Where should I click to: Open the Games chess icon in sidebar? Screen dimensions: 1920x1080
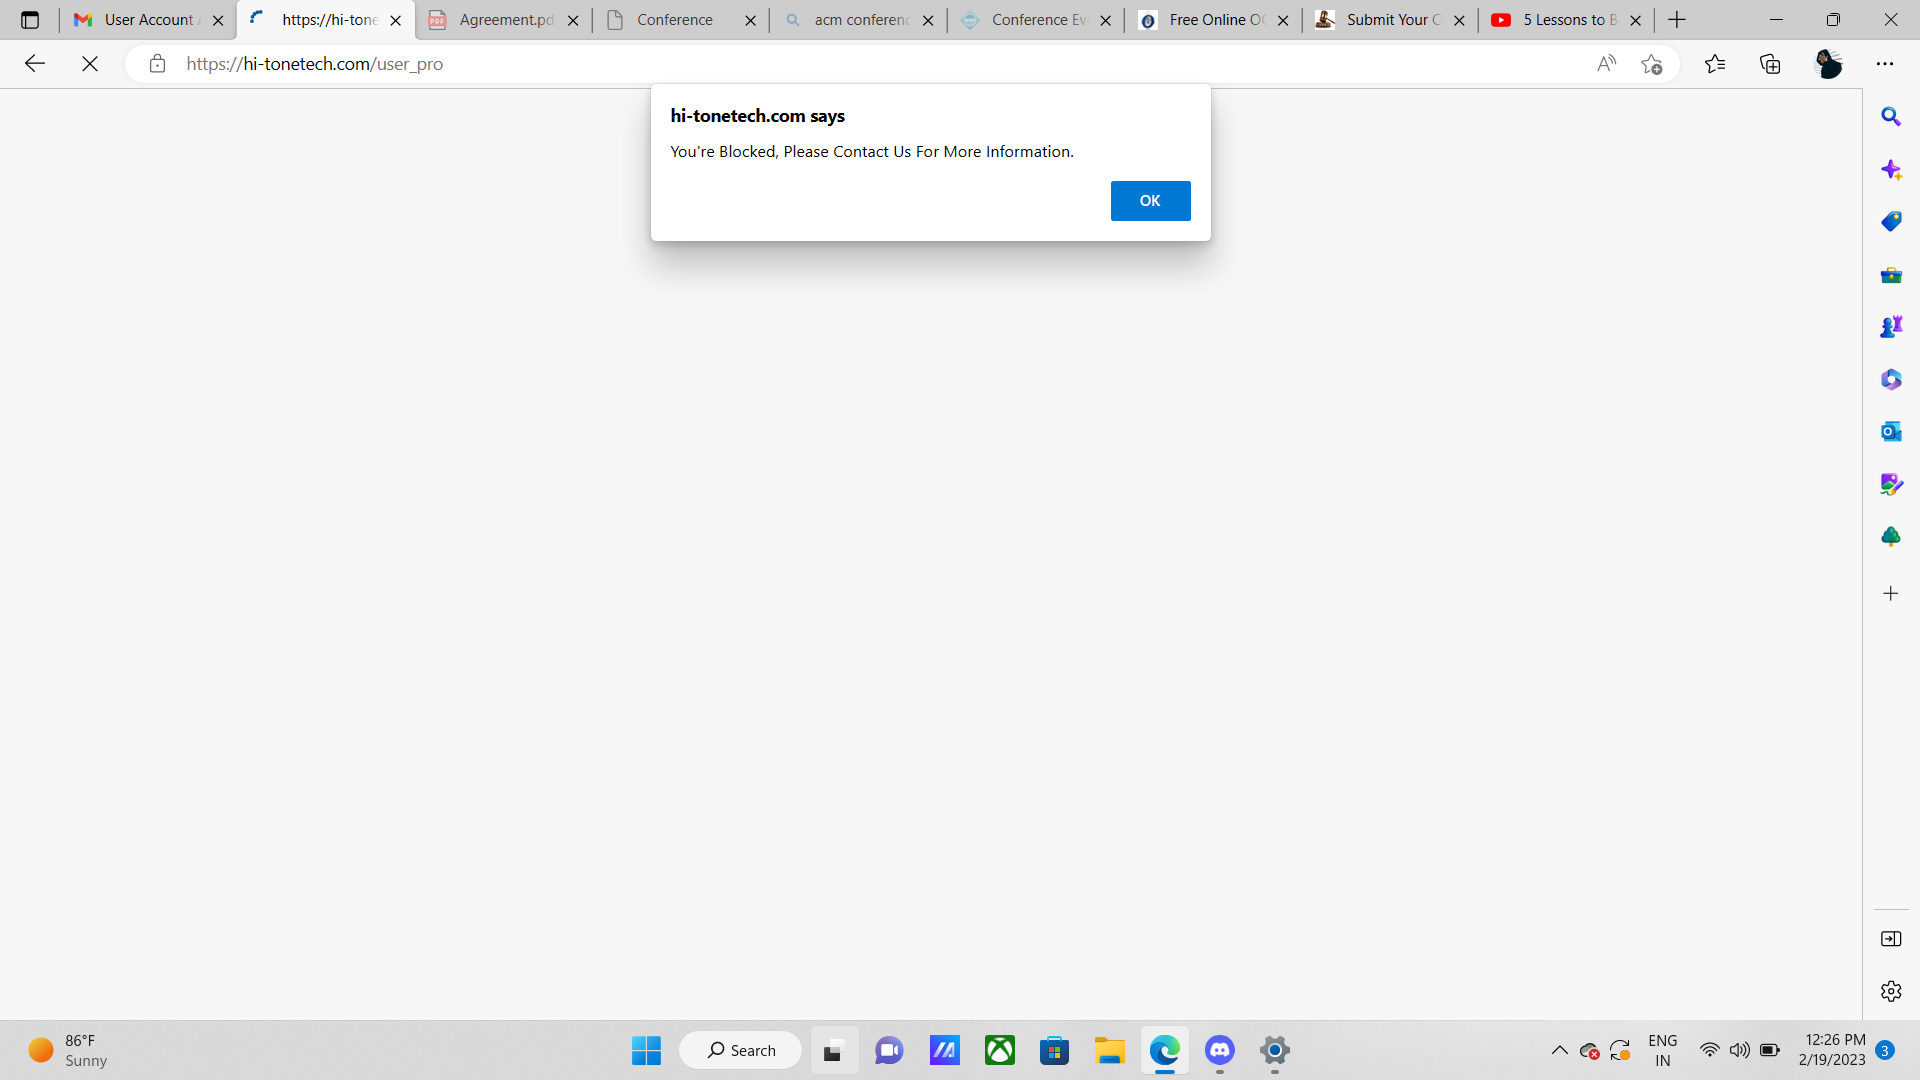(1890, 327)
